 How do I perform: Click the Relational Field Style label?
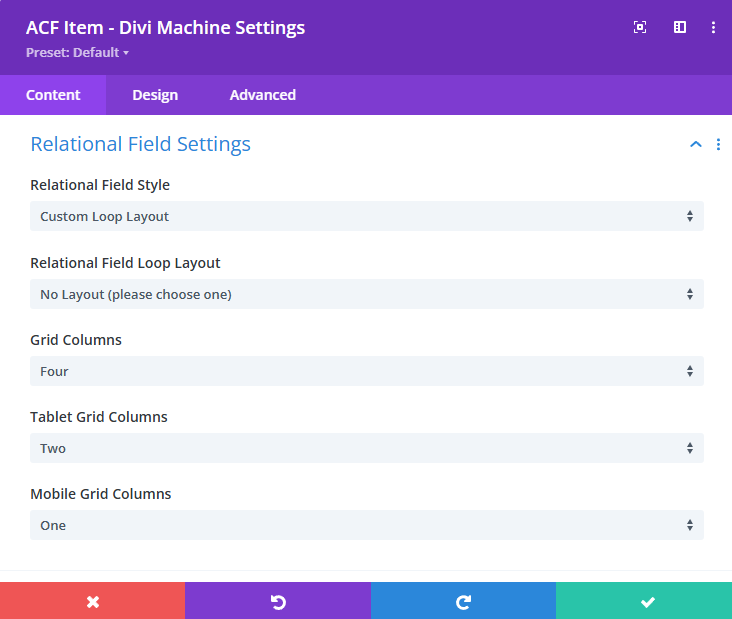click(100, 185)
